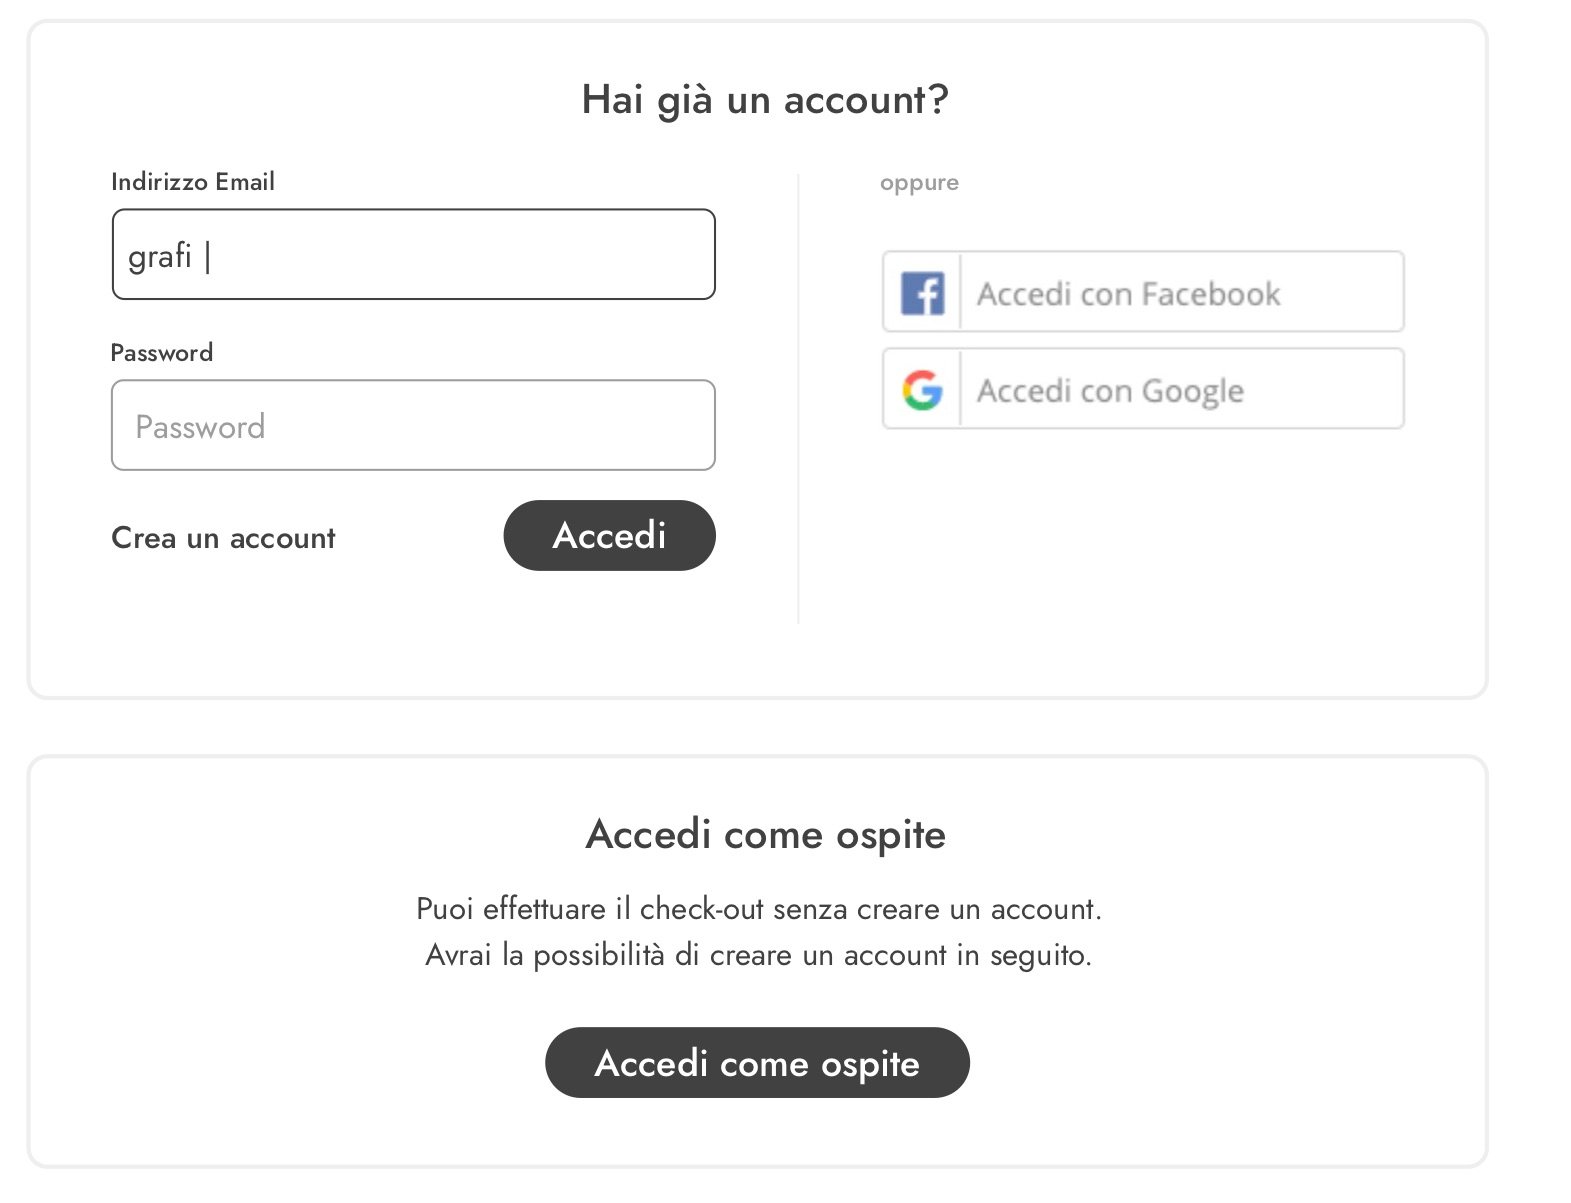Click the 'Accedi come ospite' section heading

click(x=765, y=834)
